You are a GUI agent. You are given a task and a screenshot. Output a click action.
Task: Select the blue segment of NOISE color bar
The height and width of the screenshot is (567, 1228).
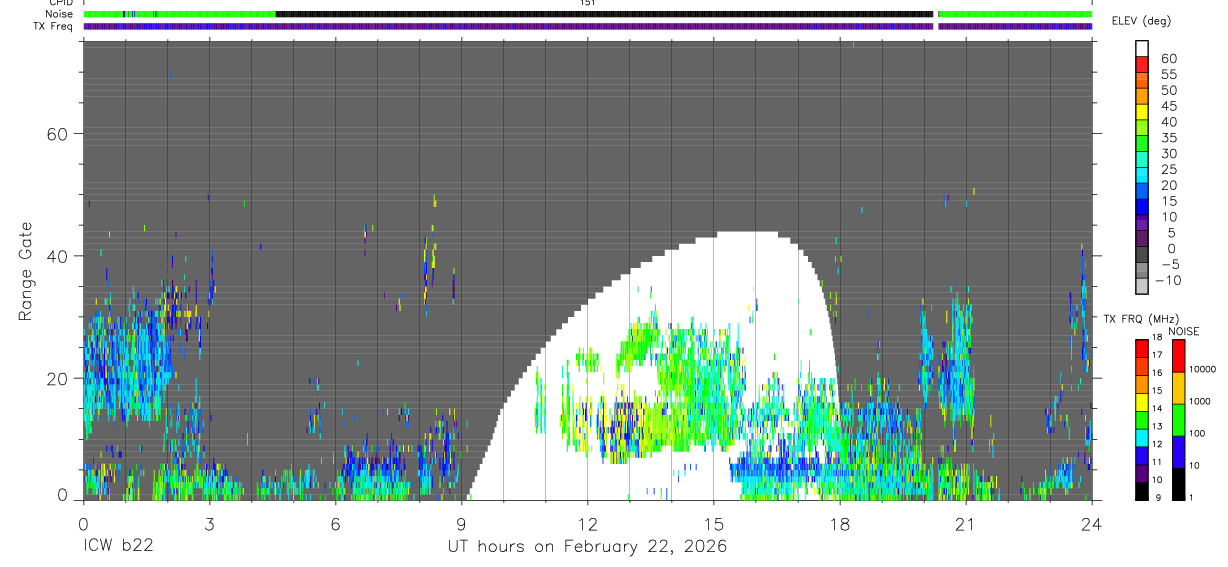[1179, 452]
